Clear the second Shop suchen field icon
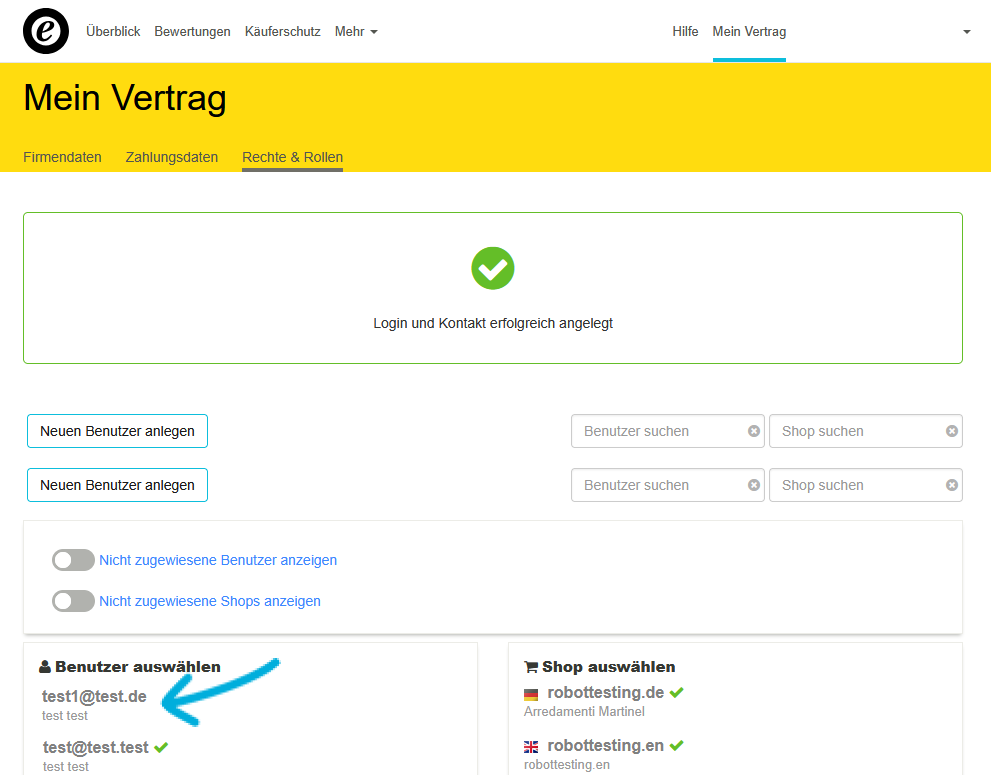Viewport: 991px width, 775px height. coord(951,485)
